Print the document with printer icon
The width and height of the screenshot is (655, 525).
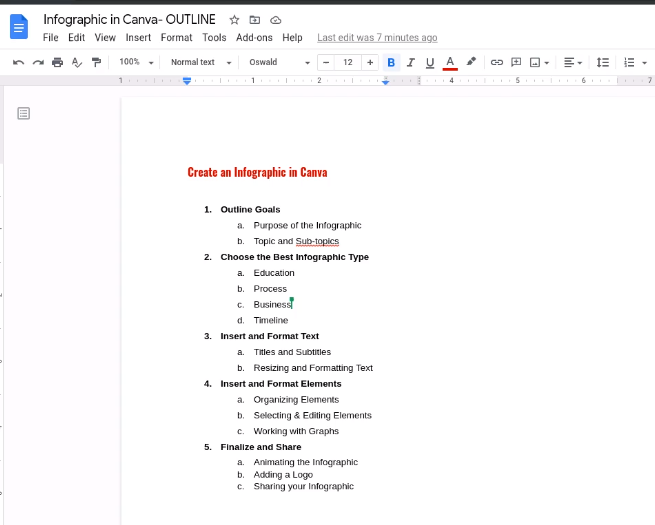click(x=57, y=62)
